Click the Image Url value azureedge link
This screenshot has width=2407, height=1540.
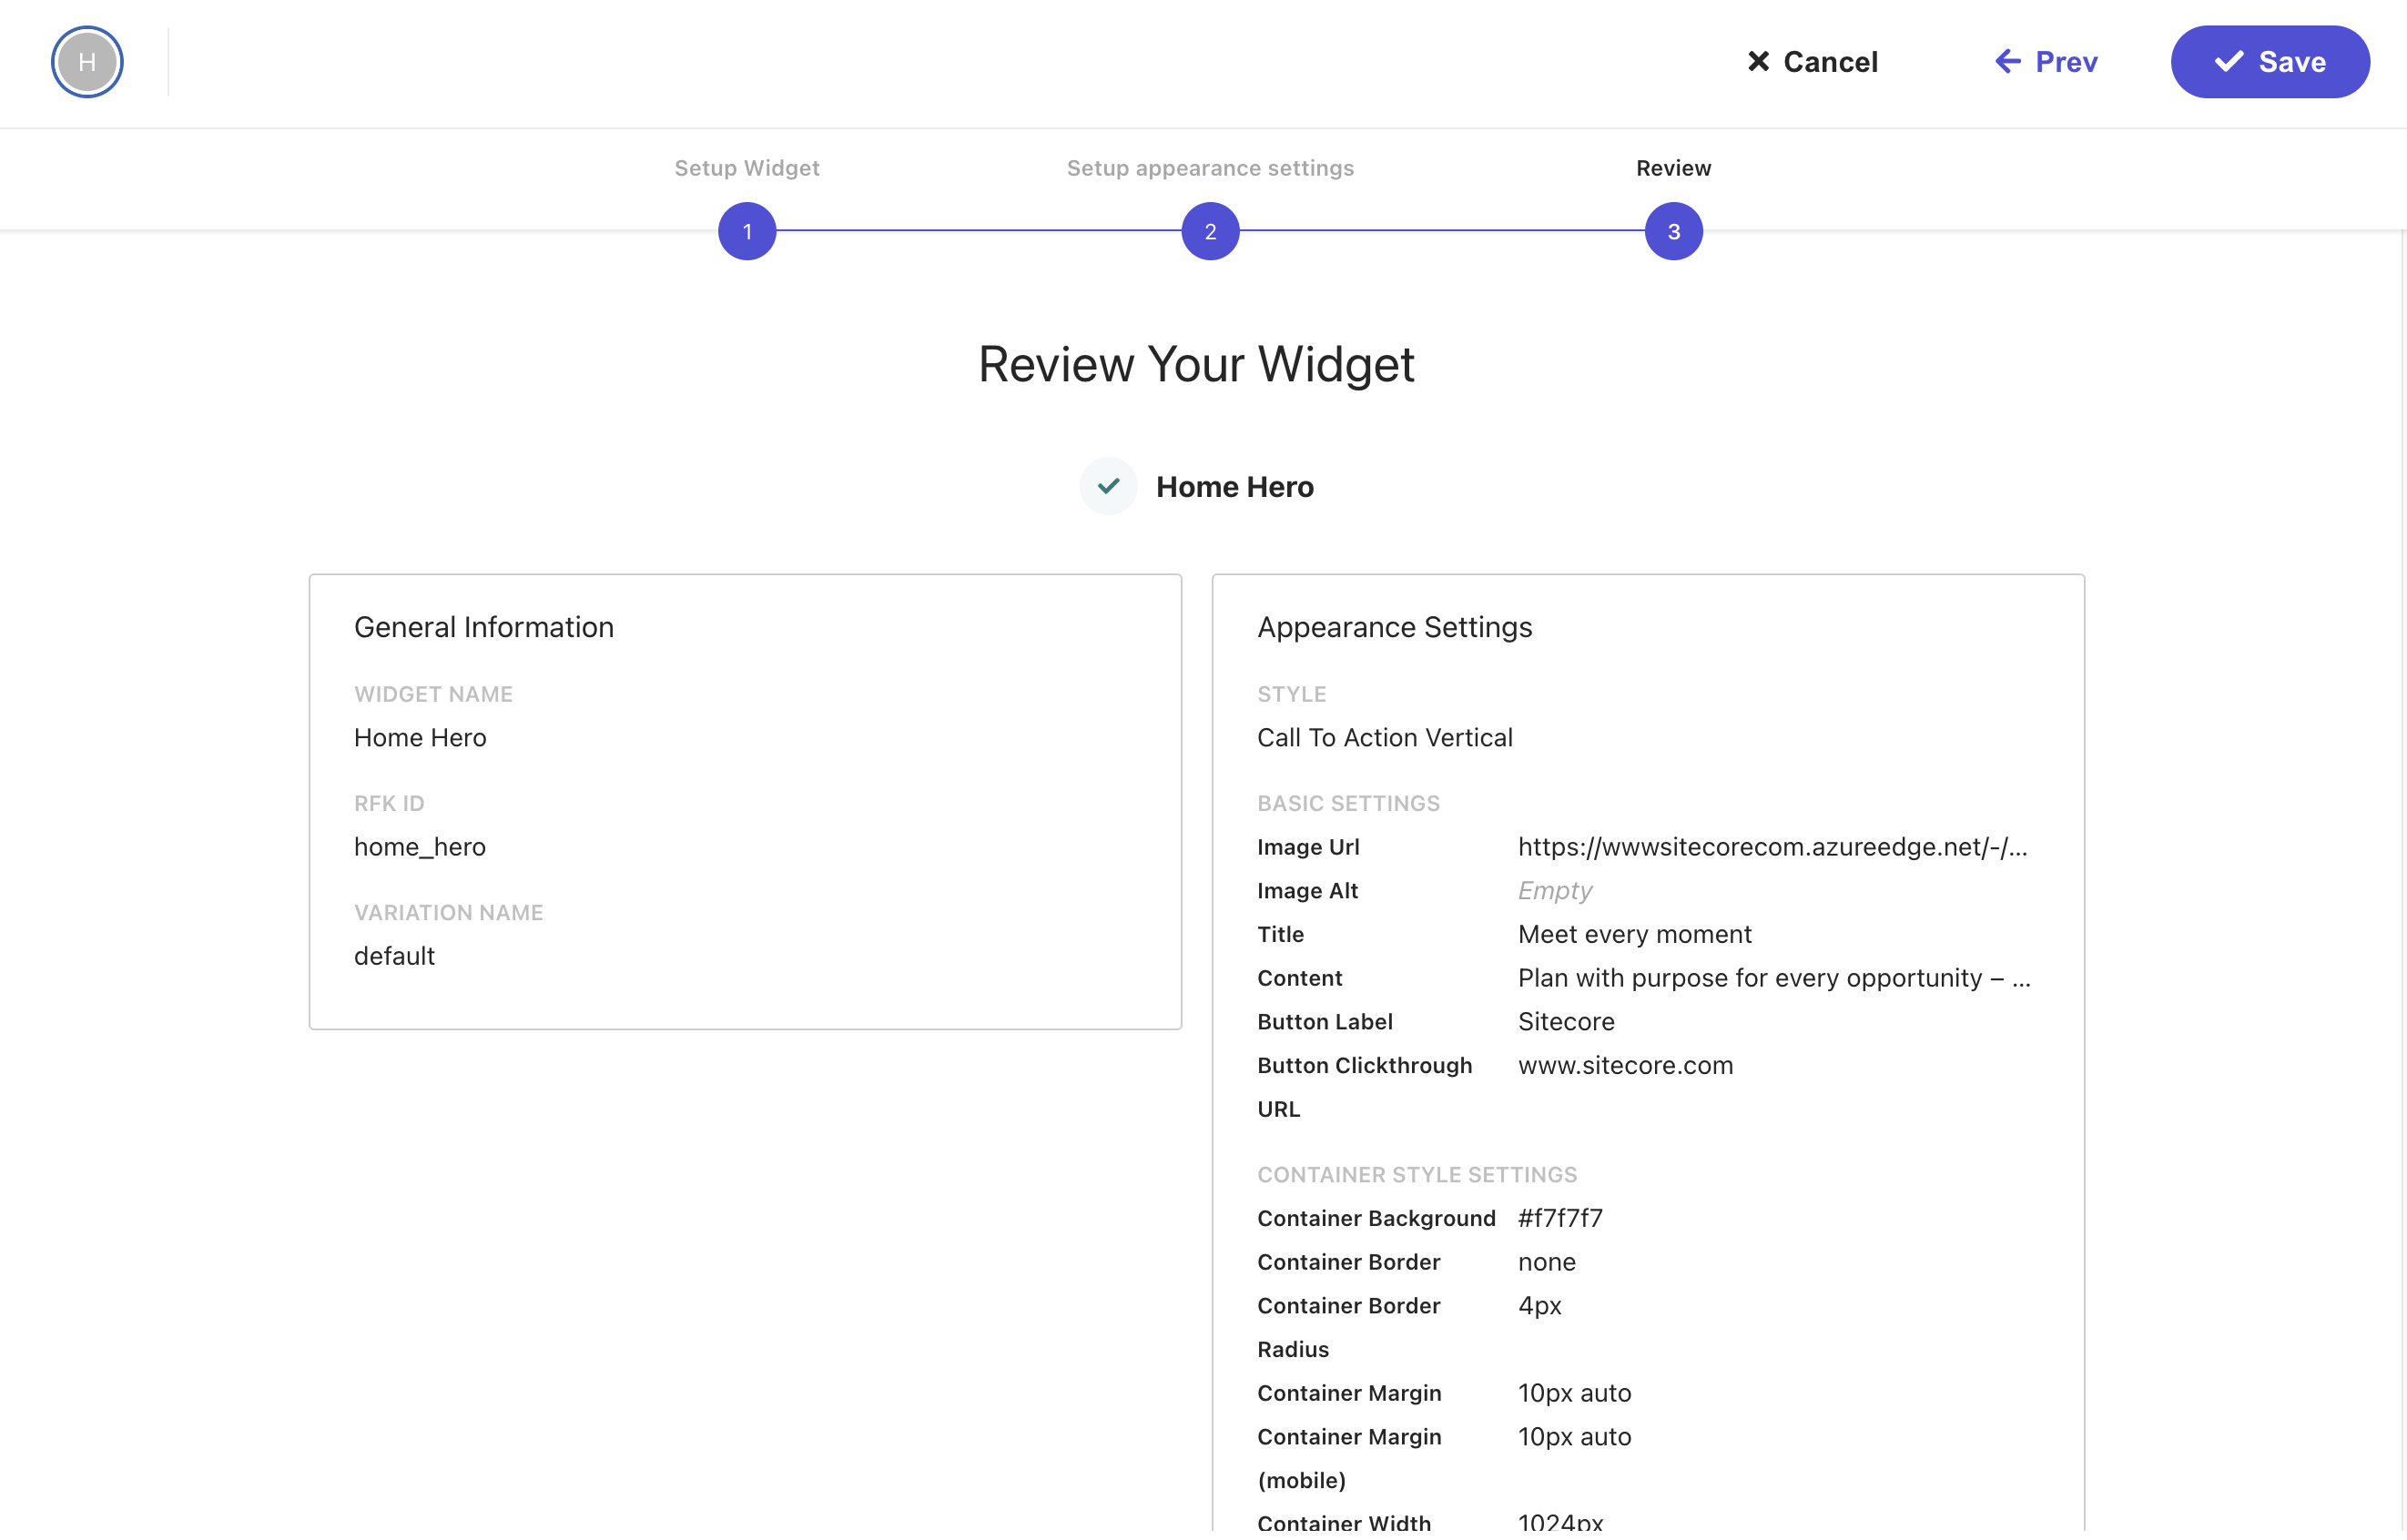(x=1773, y=847)
